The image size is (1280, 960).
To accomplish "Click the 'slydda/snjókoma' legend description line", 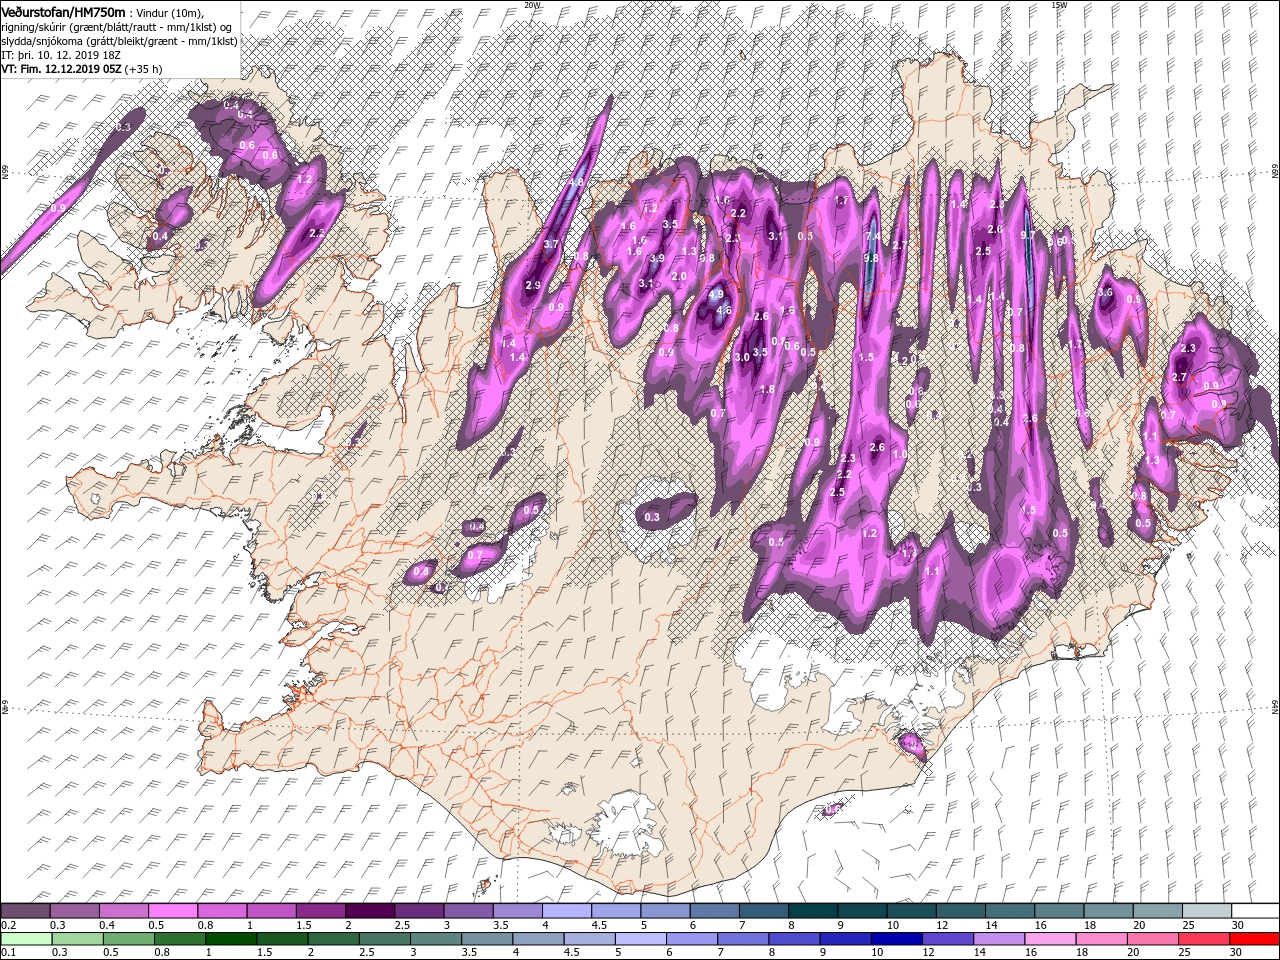I will pyautogui.click(x=119, y=42).
